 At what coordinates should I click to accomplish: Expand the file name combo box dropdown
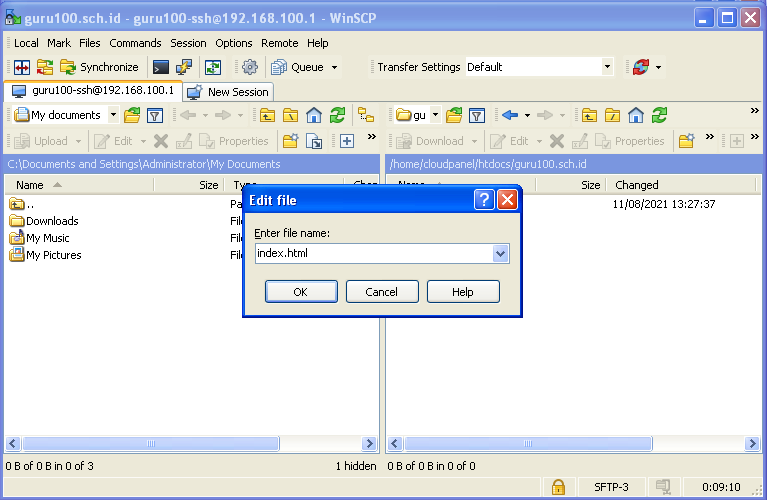coord(501,254)
